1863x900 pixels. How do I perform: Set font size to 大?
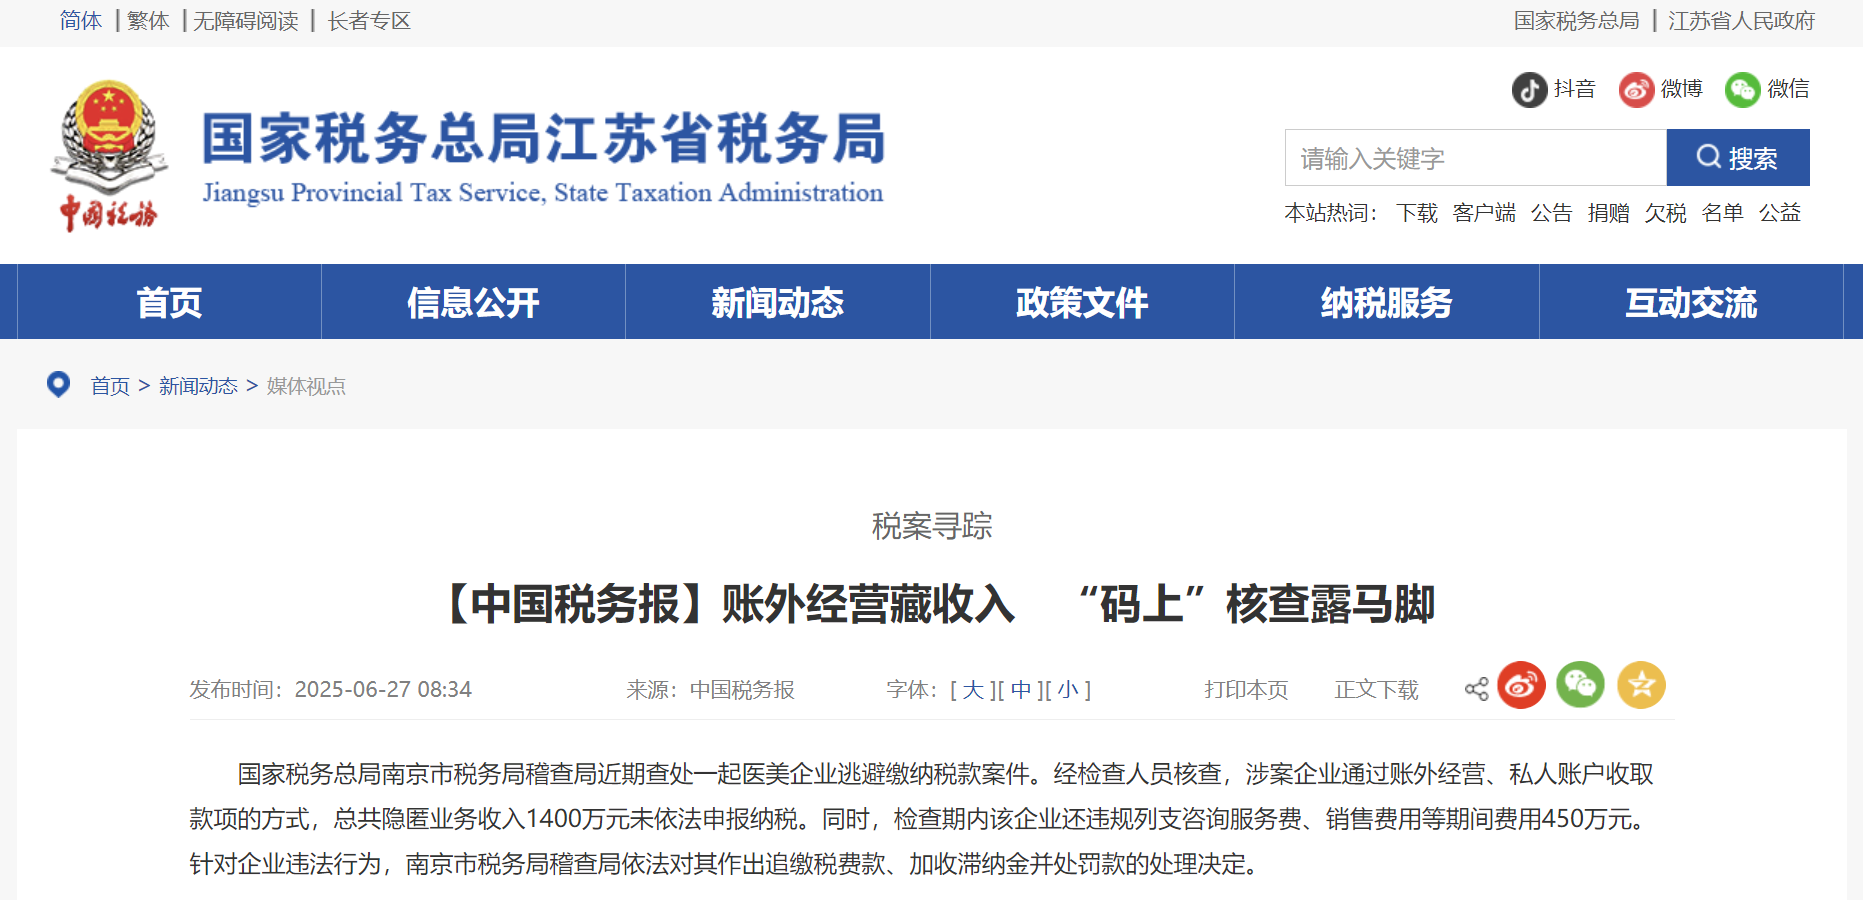point(973,690)
